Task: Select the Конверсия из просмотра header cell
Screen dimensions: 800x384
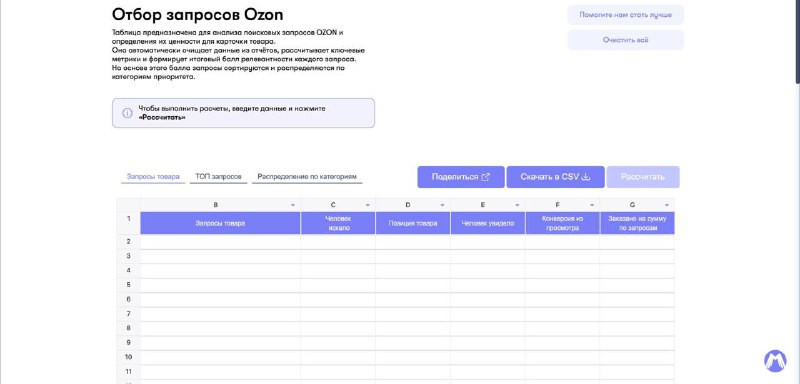Action: [x=562, y=223]
